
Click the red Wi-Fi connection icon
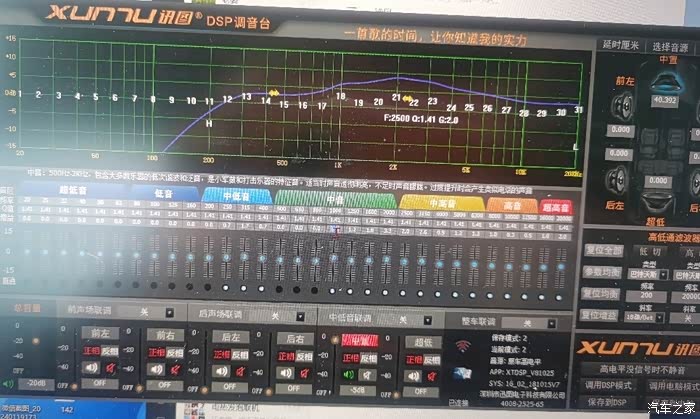coord(463,346)
